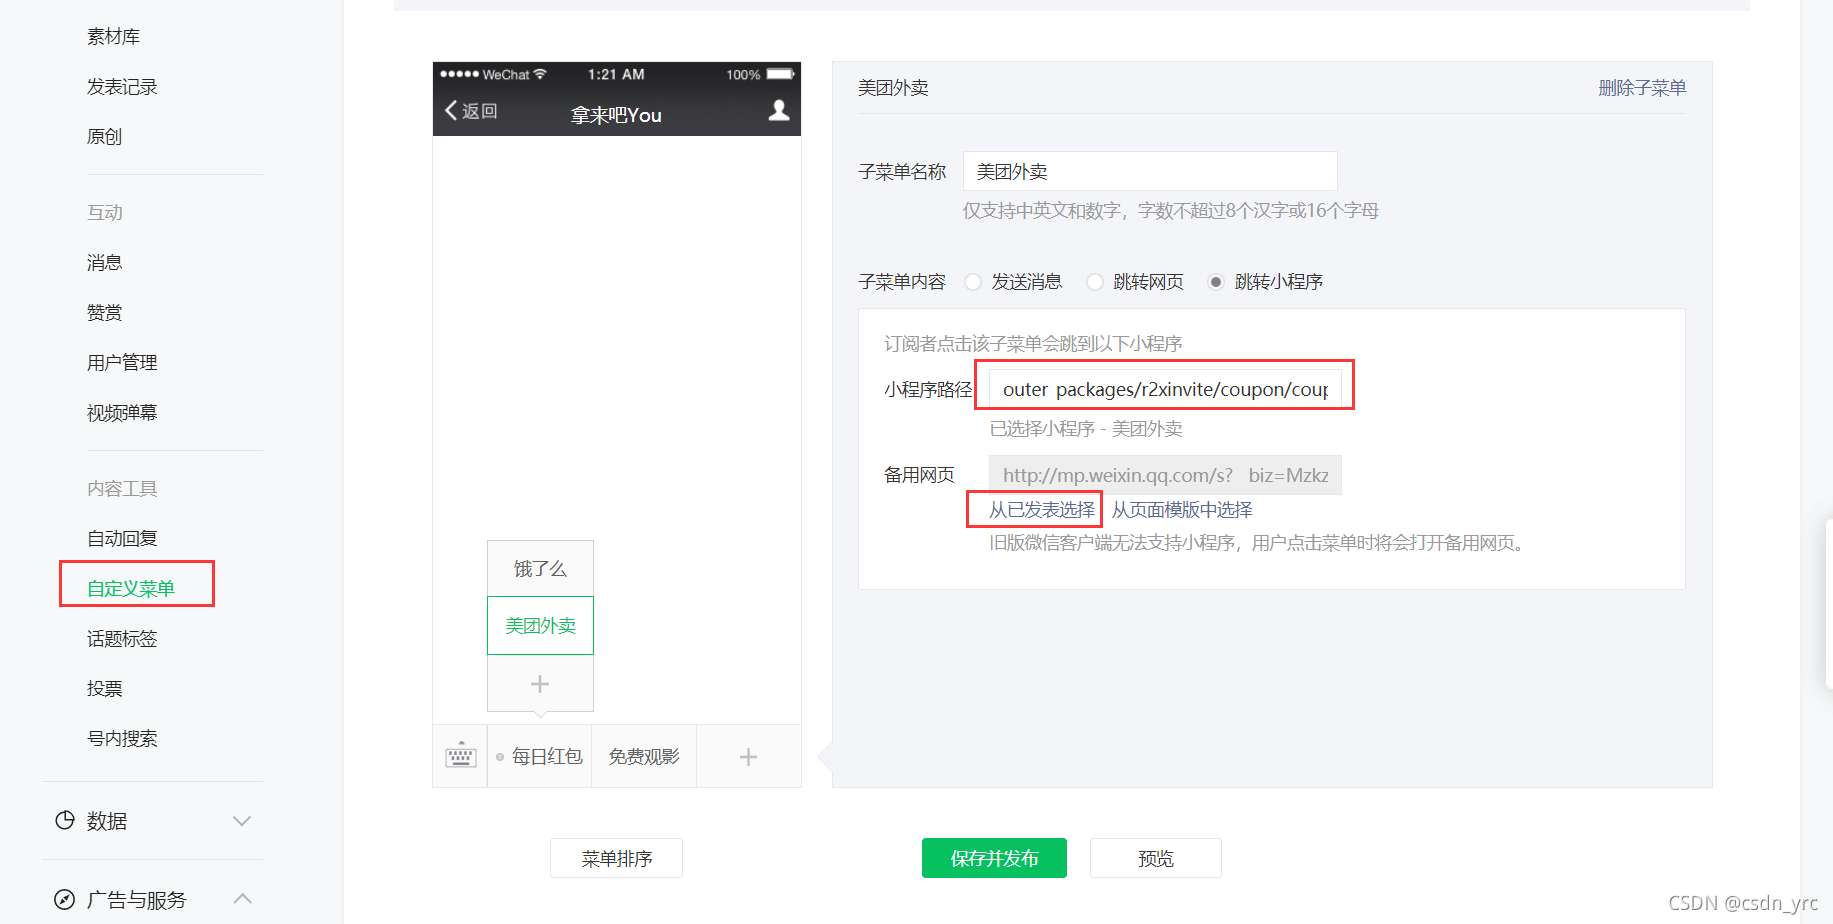Click the 小程序路径 input field
Image resolution: width=1833 pixels, height=924 pixels.
[x=1165, y=389]
